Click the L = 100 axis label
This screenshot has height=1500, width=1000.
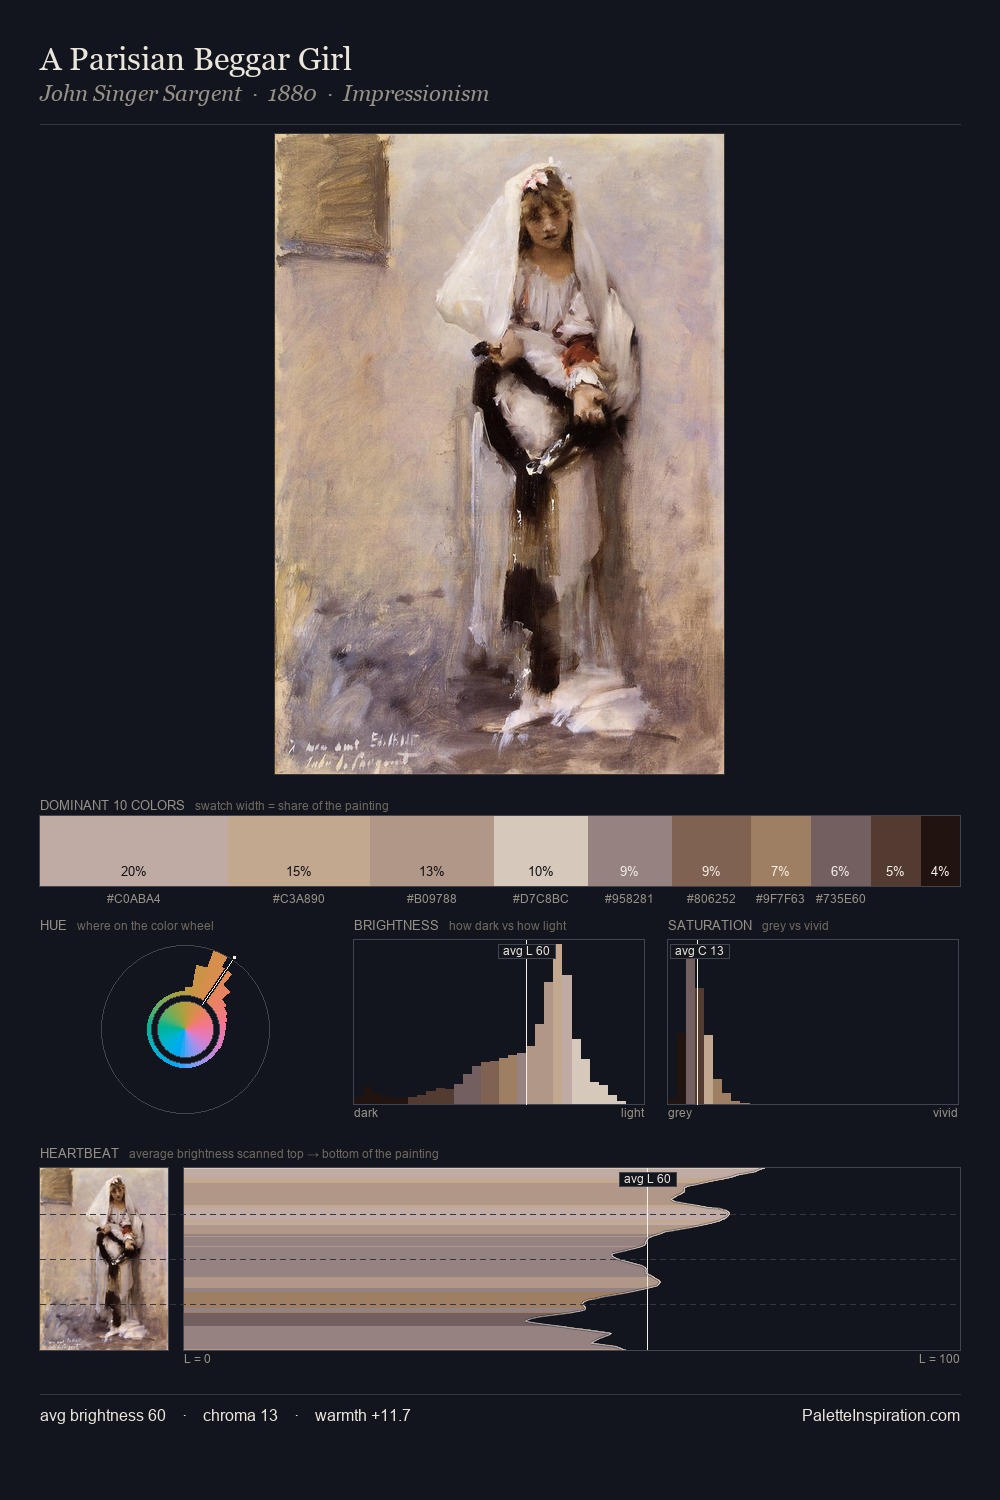939,1359
